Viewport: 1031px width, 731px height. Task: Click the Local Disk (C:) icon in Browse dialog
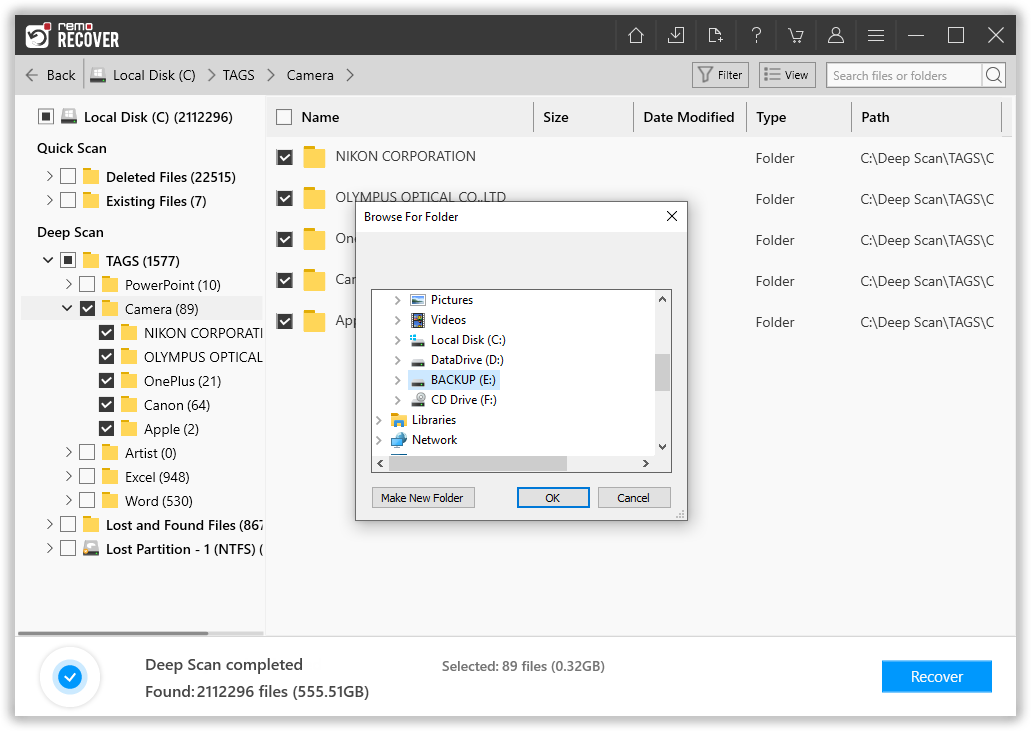418,340
